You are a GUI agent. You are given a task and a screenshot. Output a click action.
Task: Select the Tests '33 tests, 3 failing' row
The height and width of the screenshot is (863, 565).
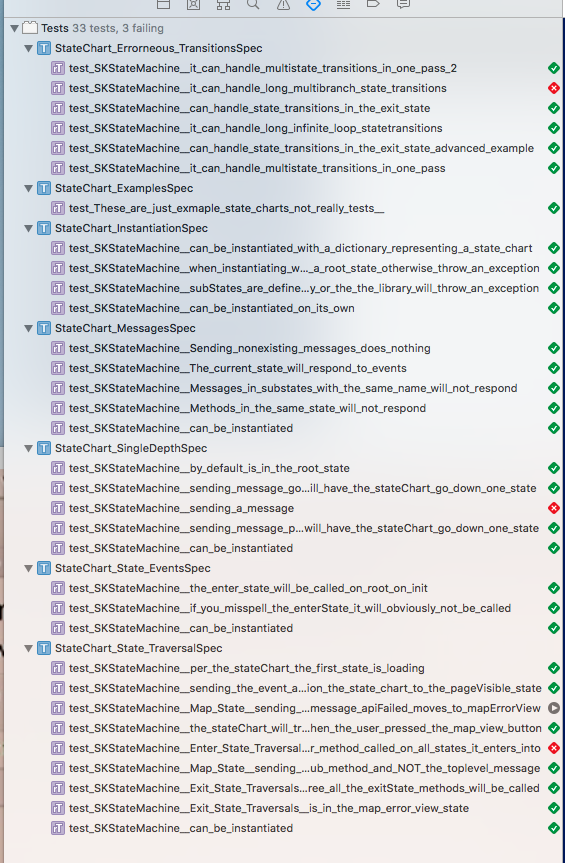coord(282,28)
